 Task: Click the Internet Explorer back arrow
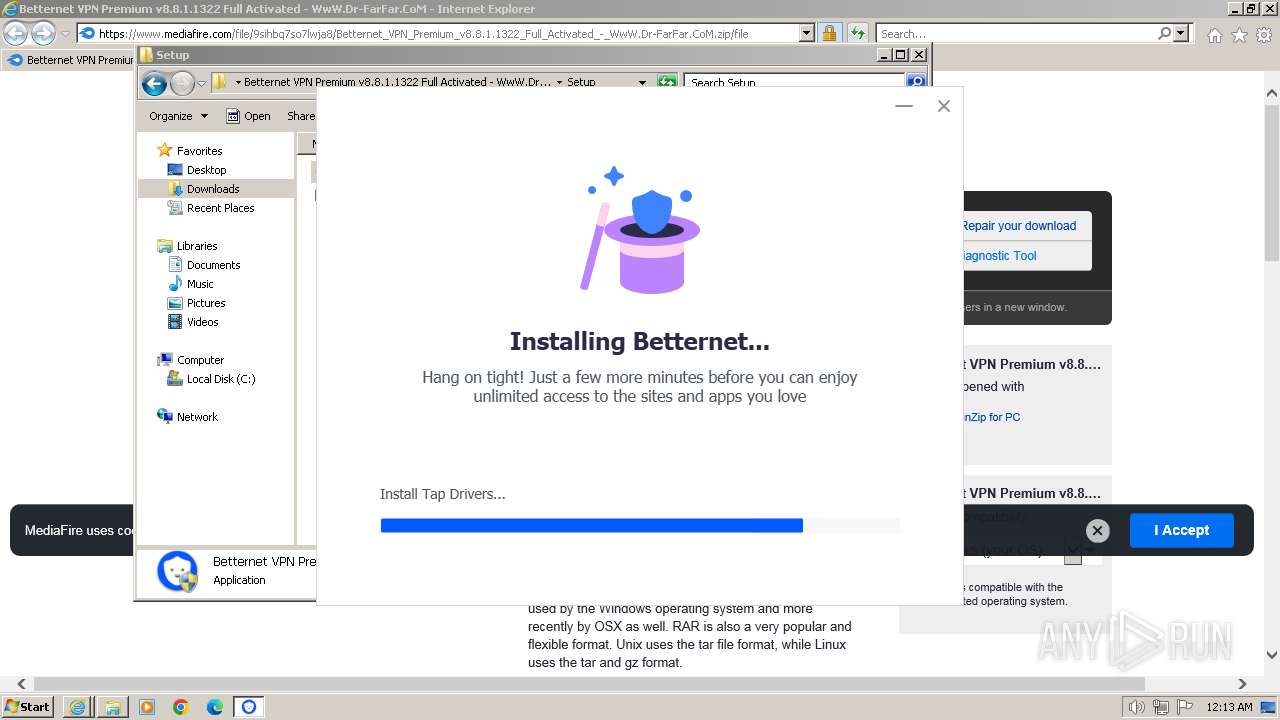coord(15,33)
